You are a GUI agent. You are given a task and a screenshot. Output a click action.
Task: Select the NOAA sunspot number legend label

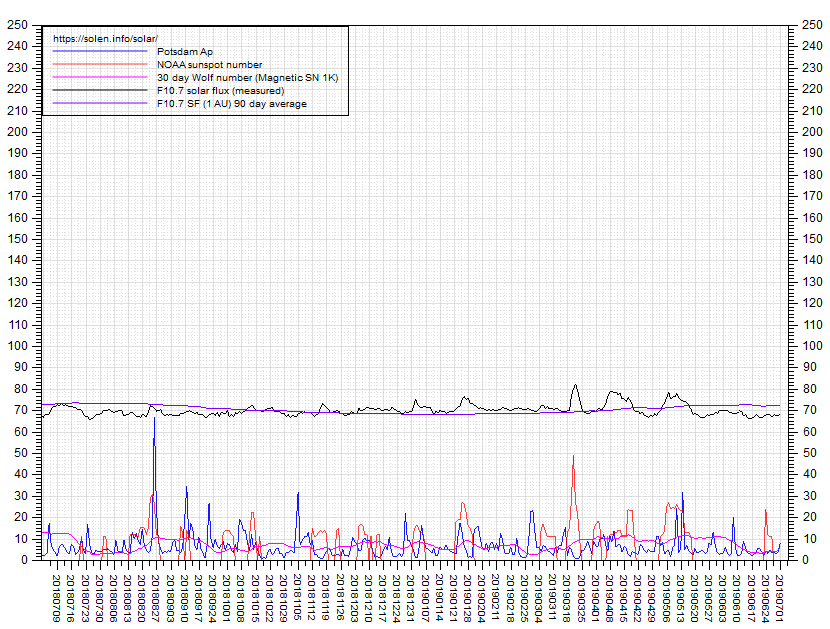click(210, 65)
